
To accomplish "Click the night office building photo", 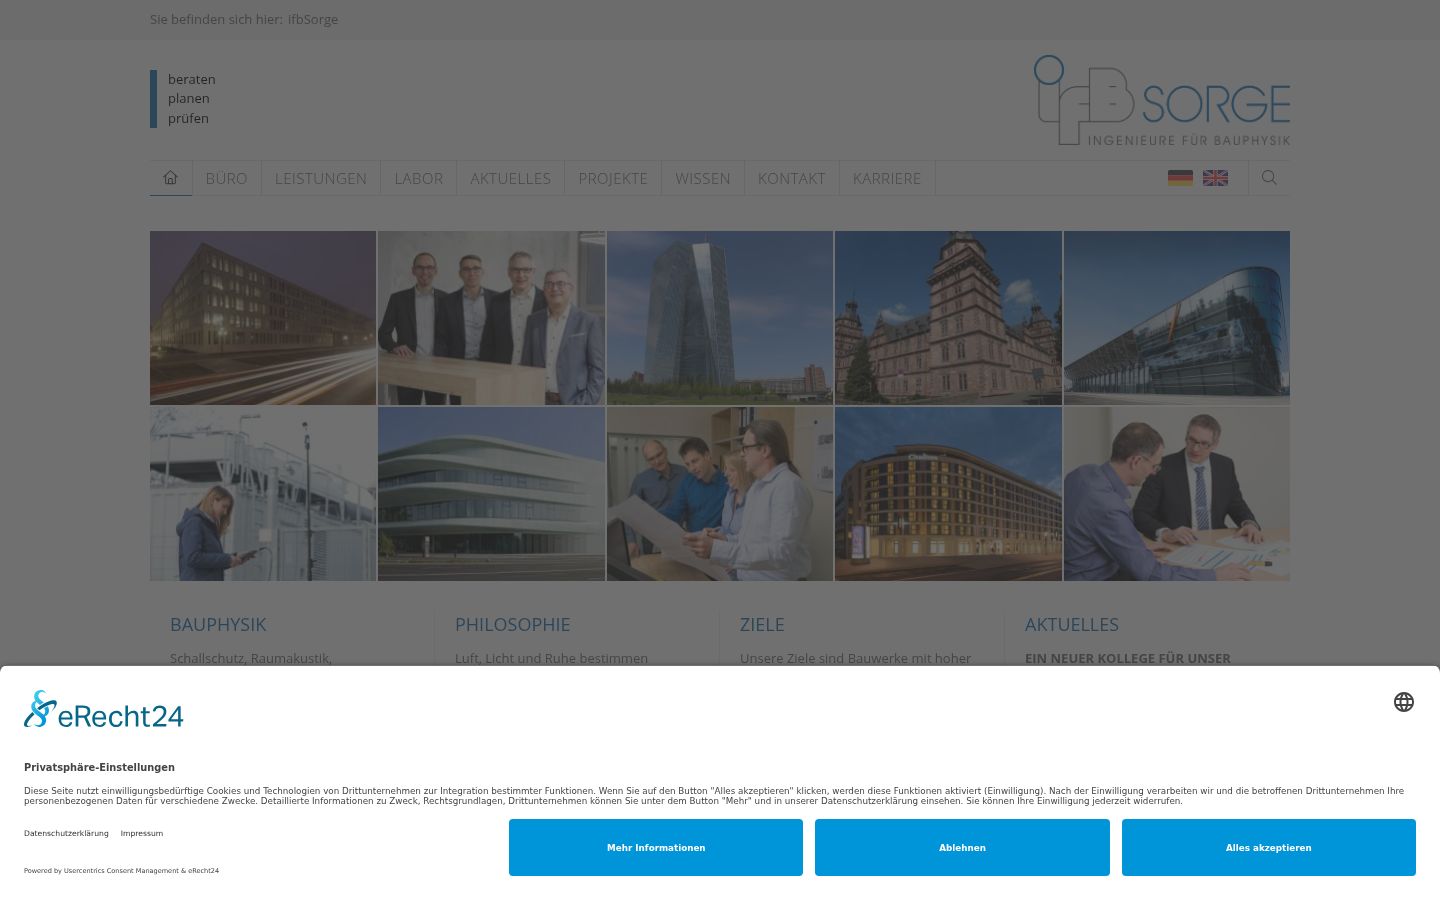I will tap(263, 318).
